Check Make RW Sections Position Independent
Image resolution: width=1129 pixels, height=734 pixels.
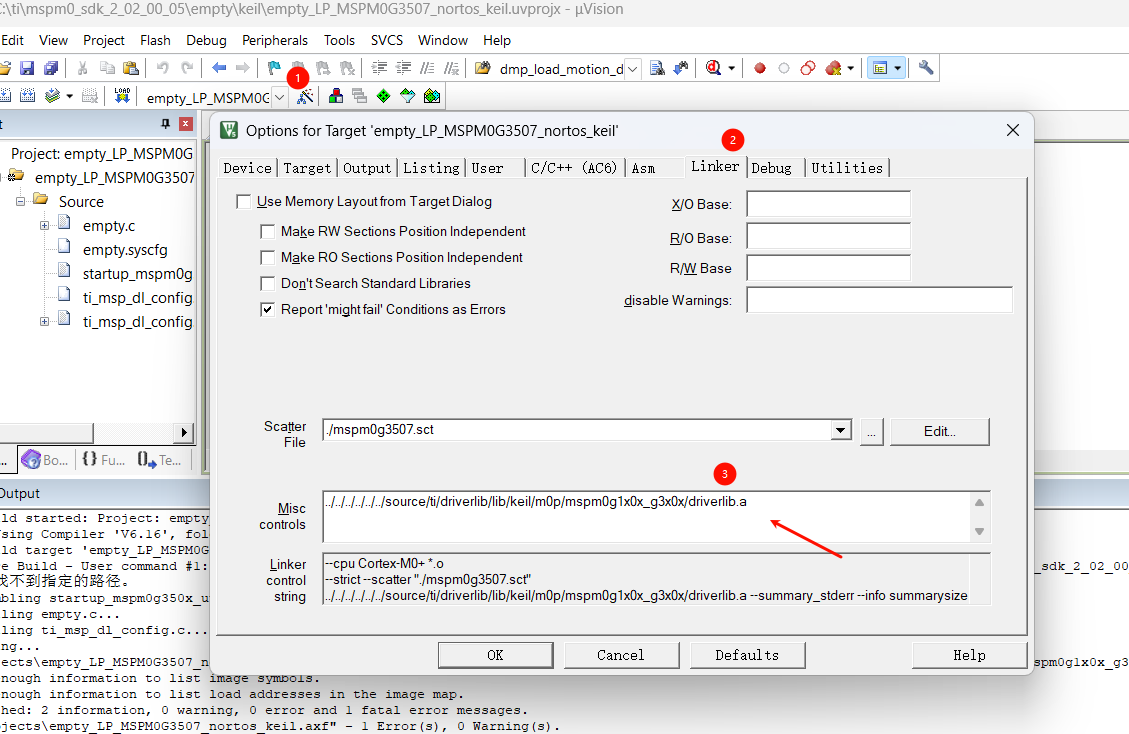[x=268, y=232]
